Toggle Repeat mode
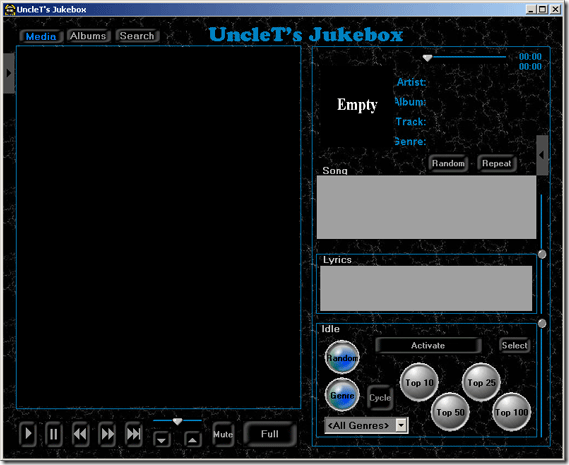The height and width of the screenshot is (465, 569). 496,163
